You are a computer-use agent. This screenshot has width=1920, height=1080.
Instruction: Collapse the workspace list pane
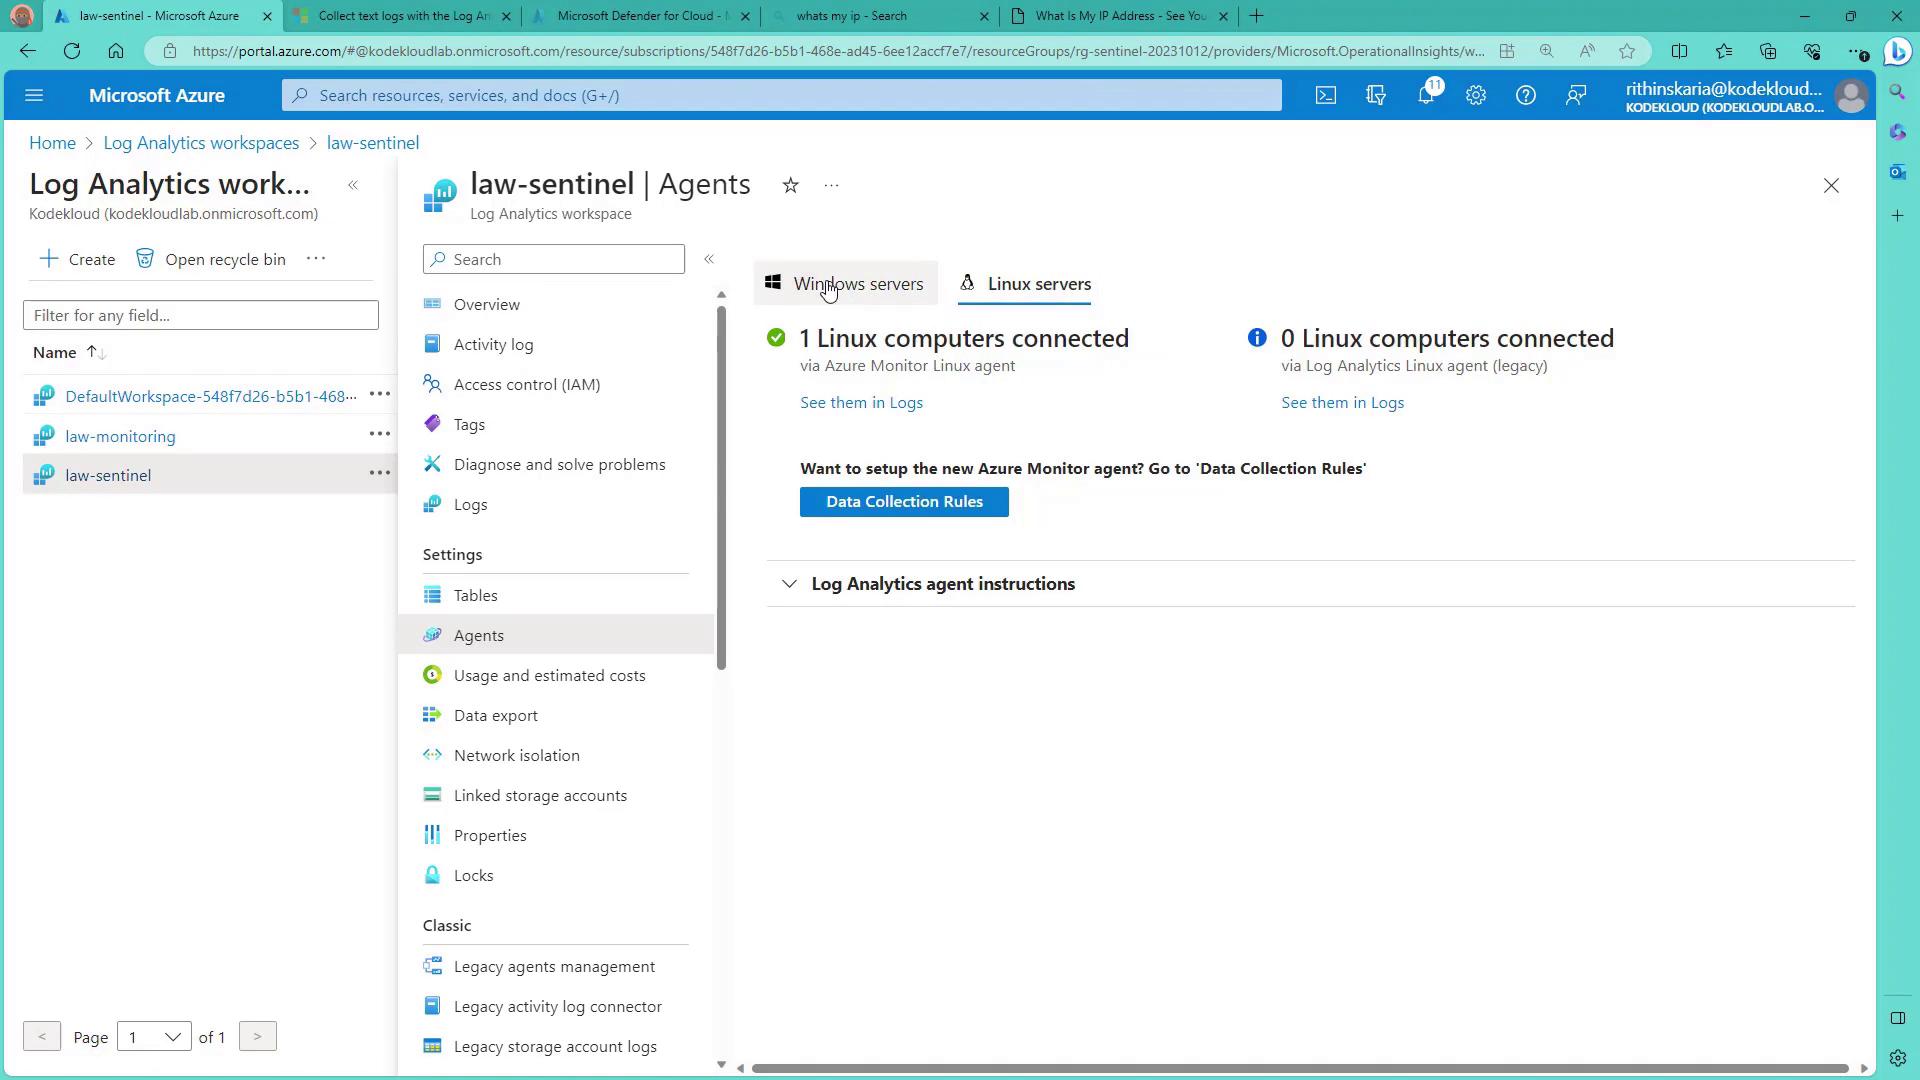[353, 185]
